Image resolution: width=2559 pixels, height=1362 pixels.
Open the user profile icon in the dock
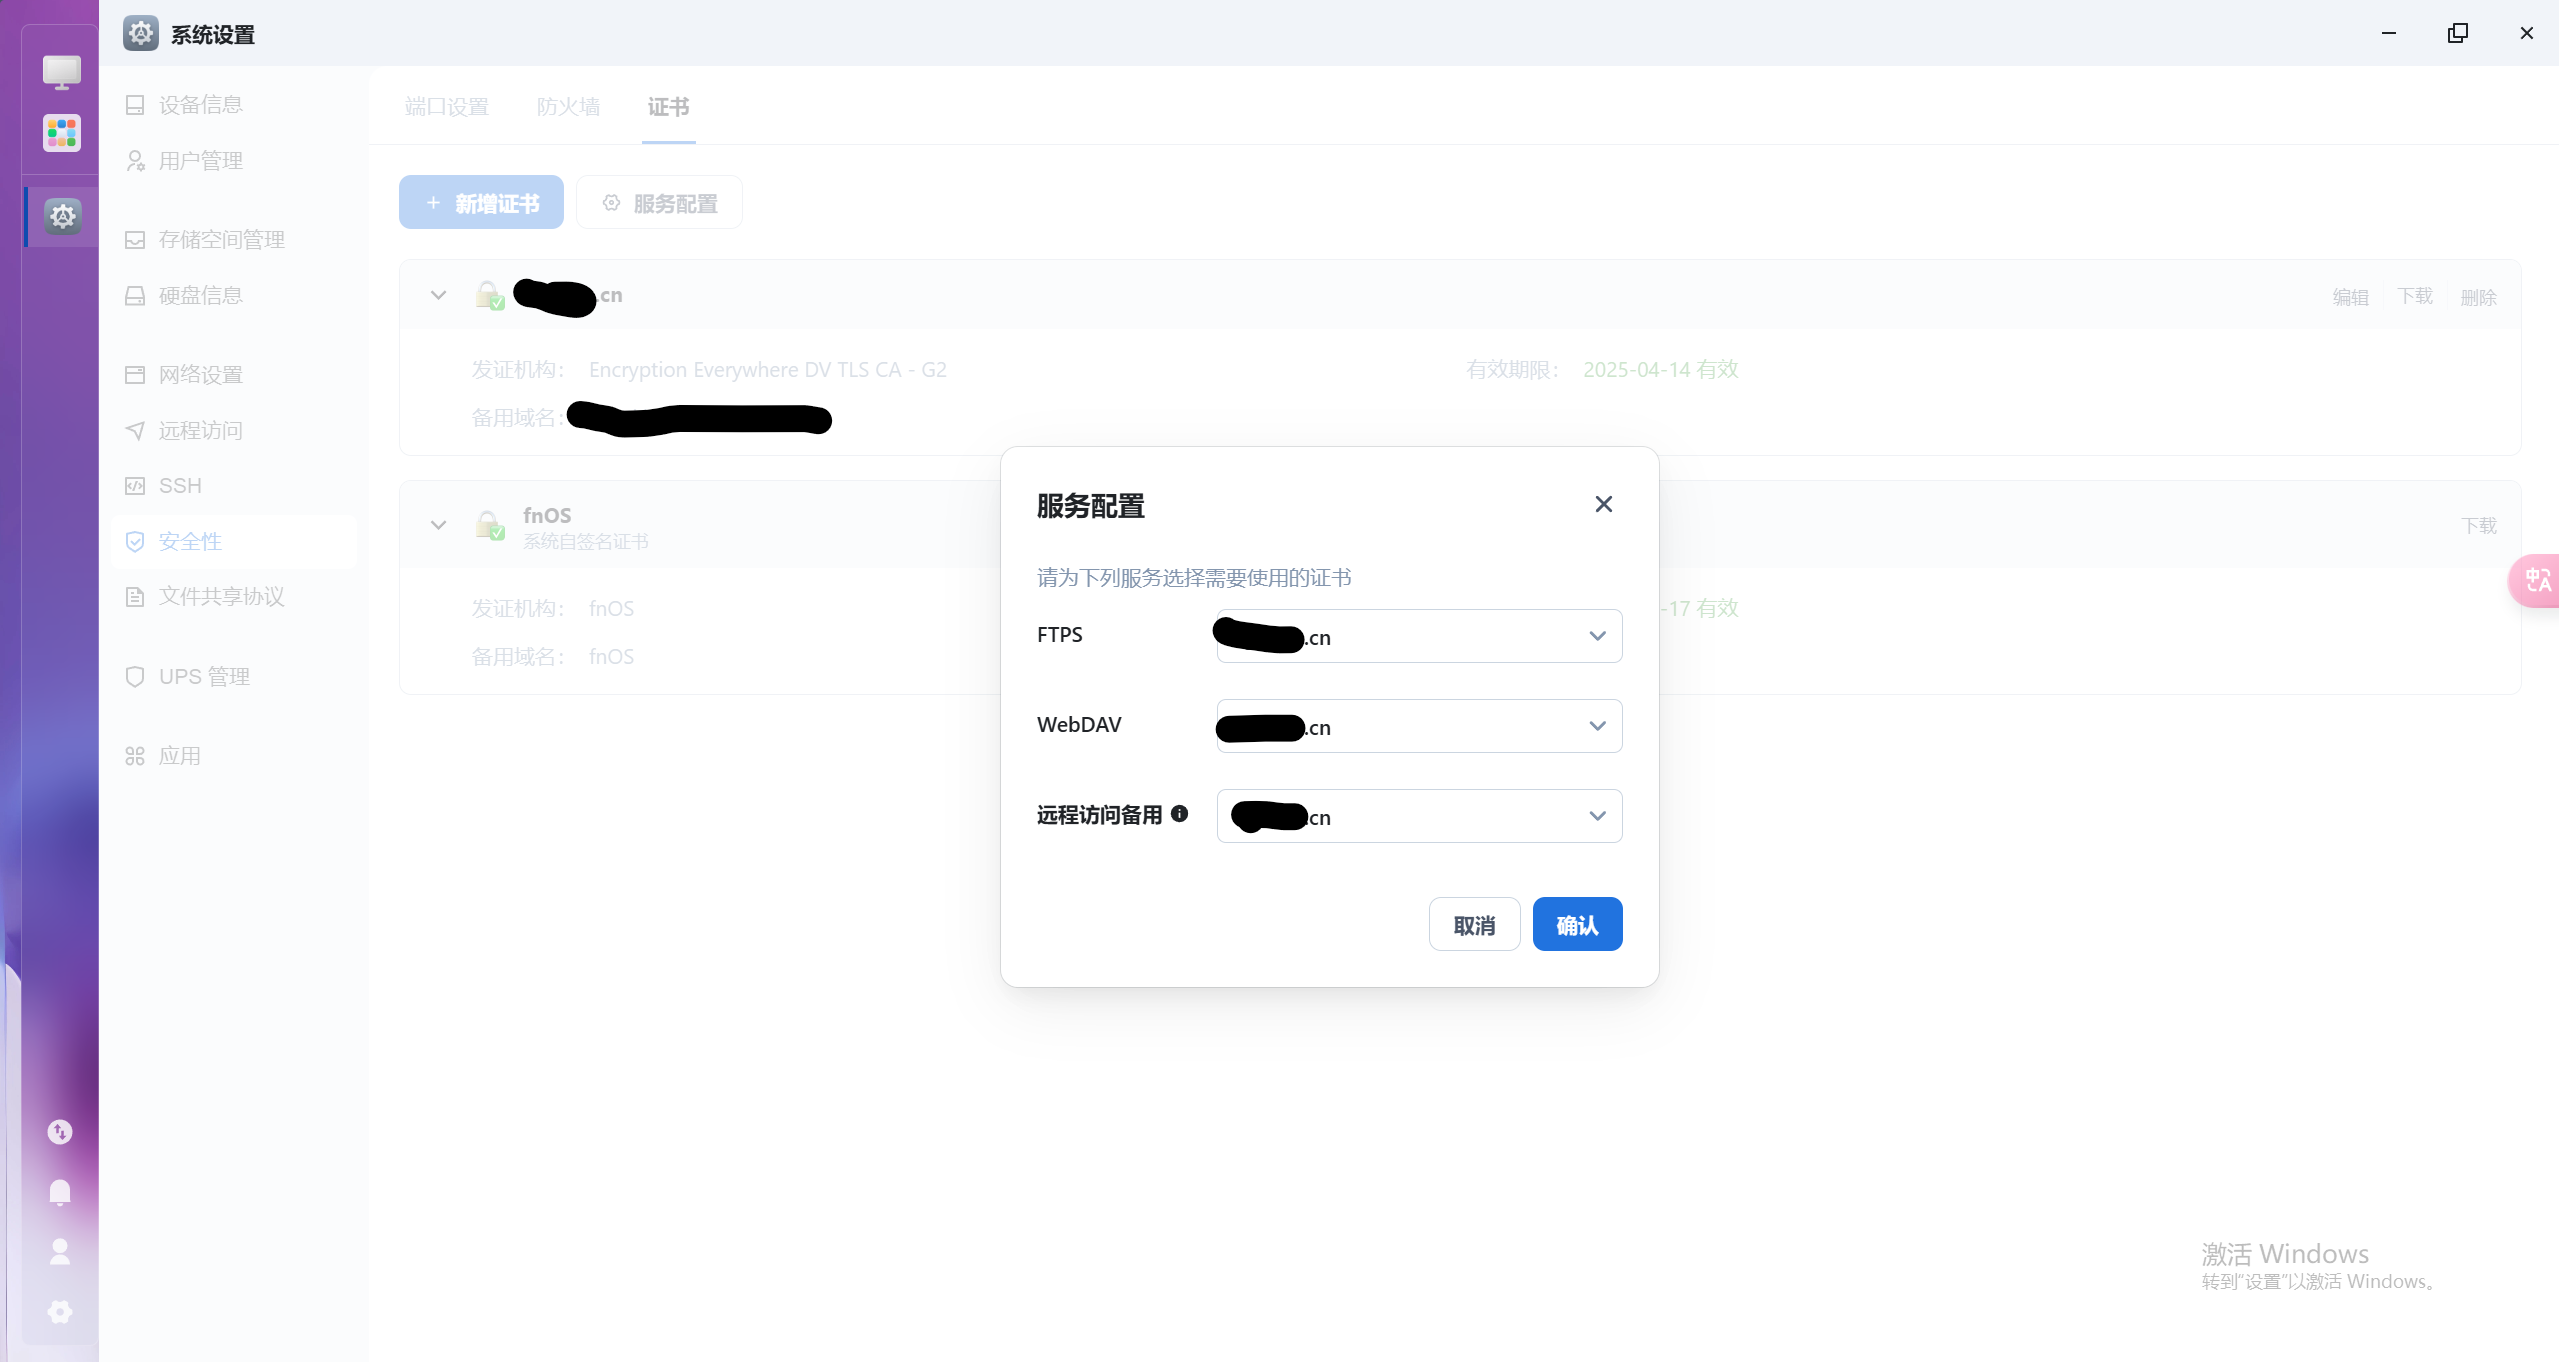click(x=60, y=1252)
